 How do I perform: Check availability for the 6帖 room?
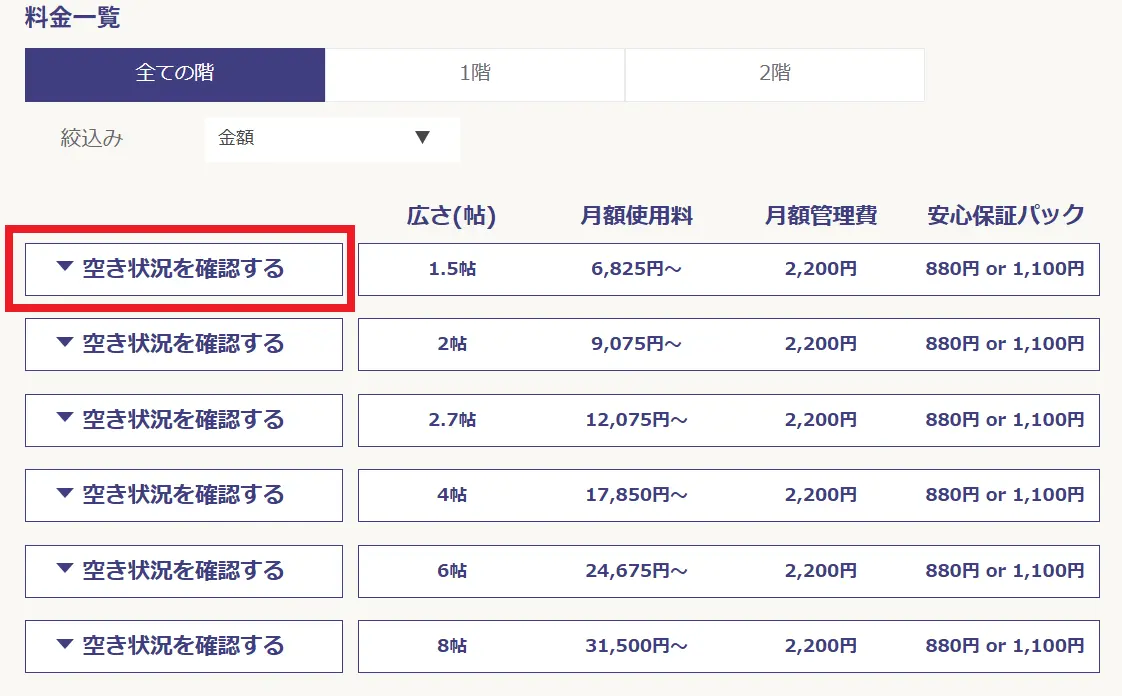coord(184,571)
